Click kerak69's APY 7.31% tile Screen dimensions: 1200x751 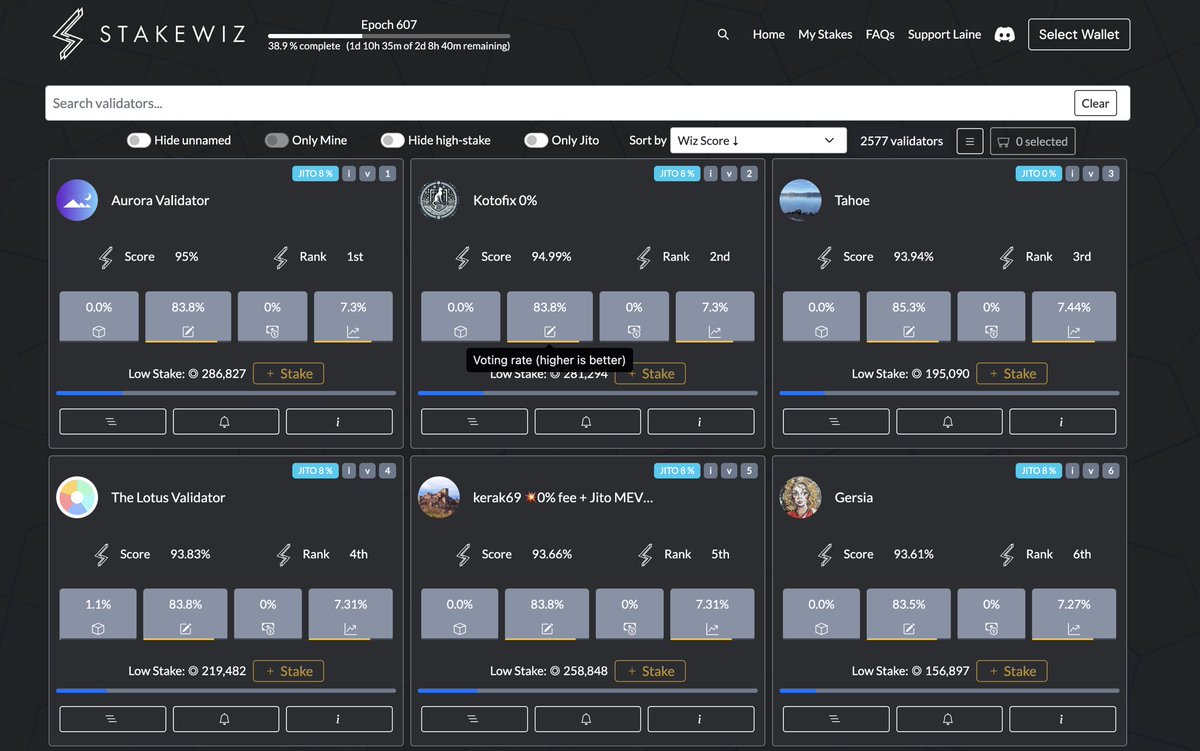712,614
